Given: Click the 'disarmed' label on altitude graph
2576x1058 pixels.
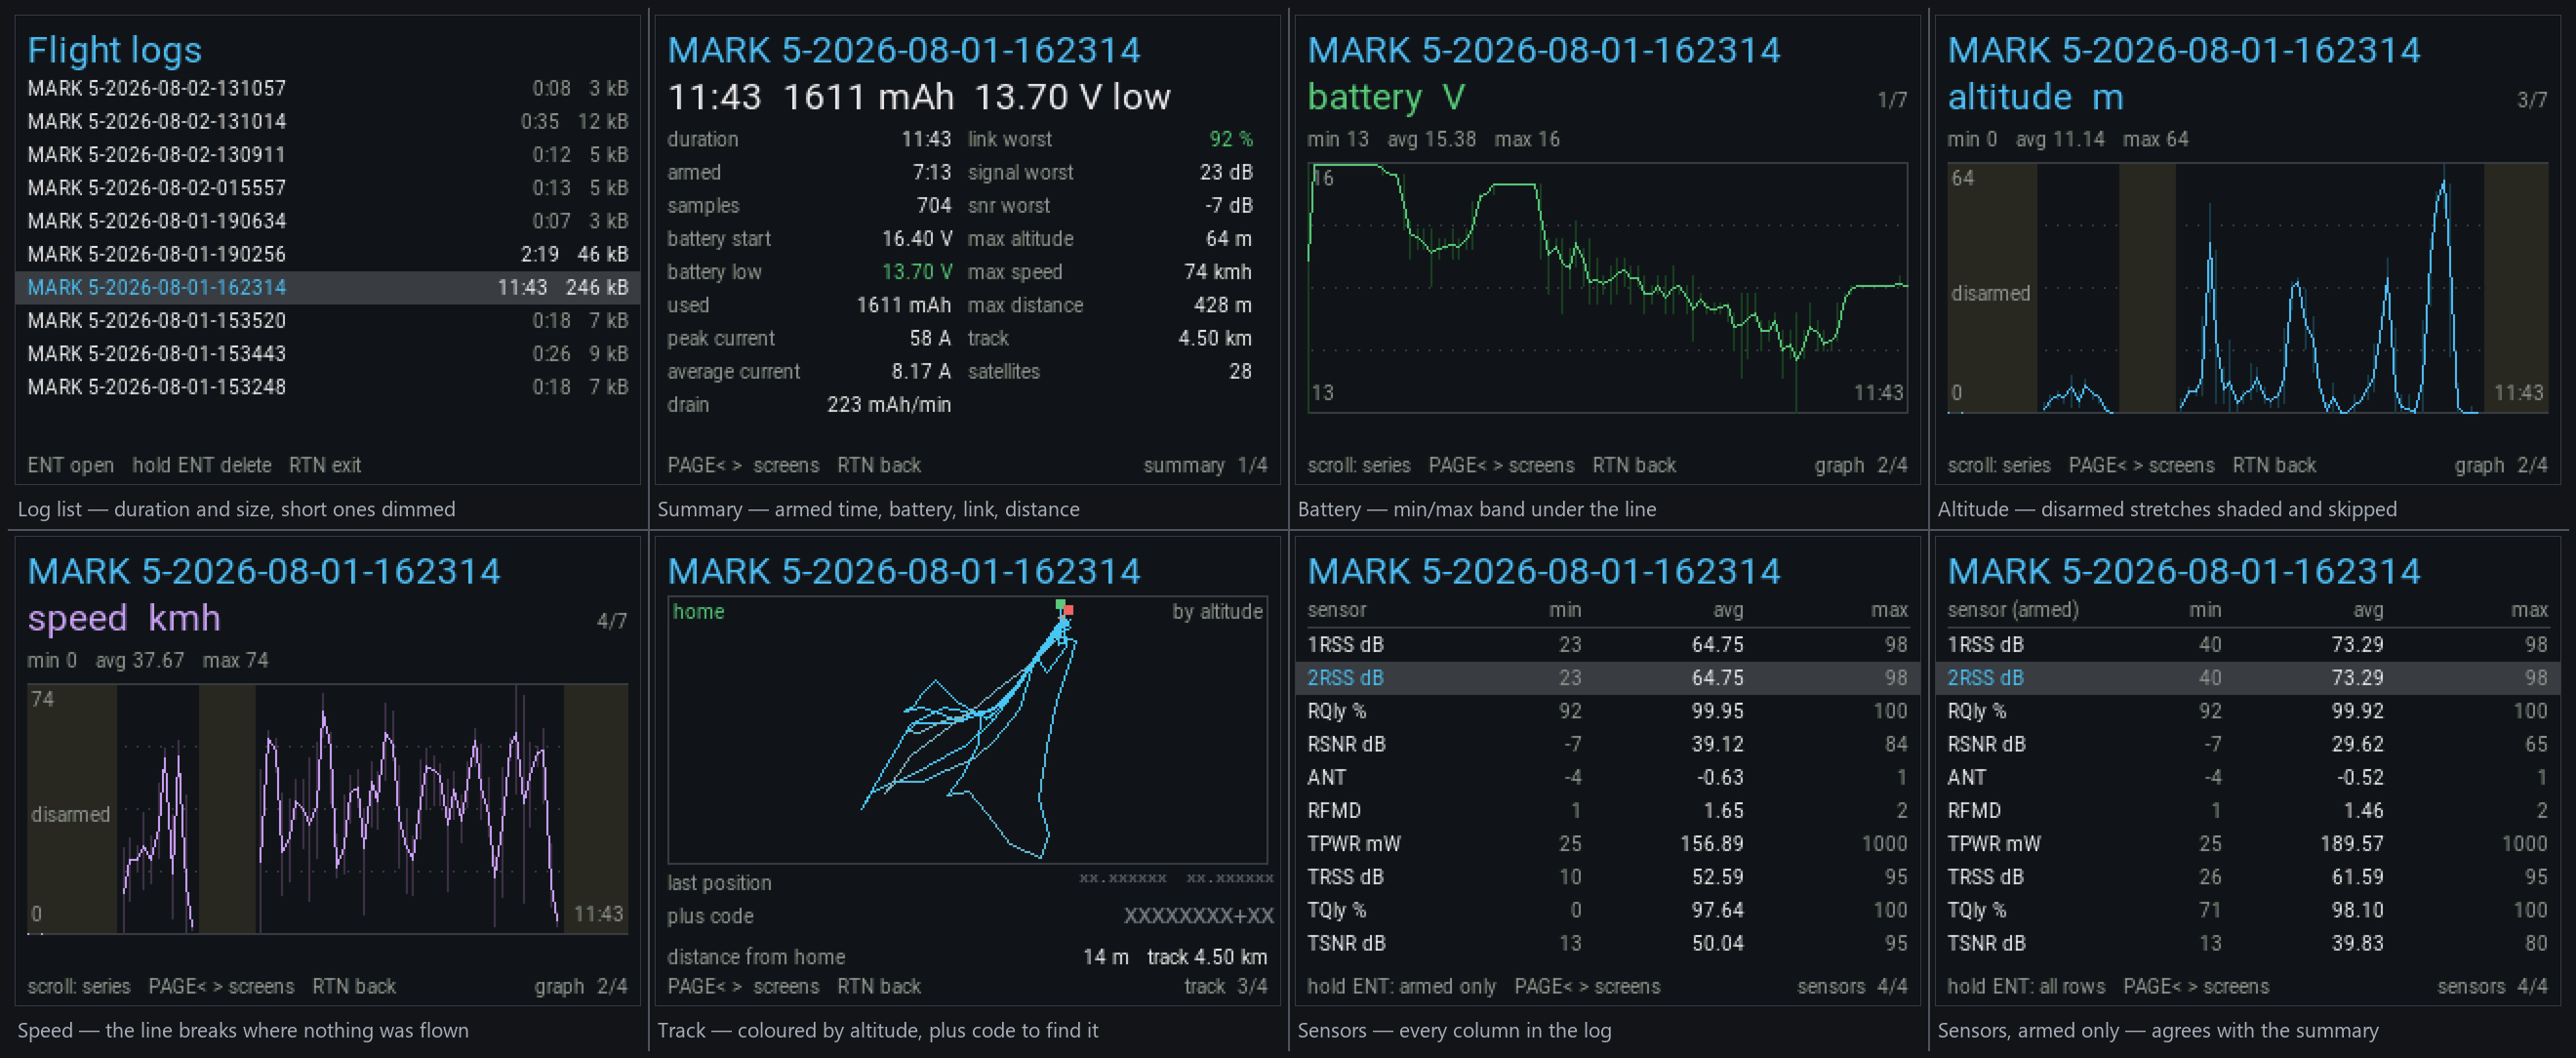Looking at the screenshot, I should click(x=1990, y=293).
